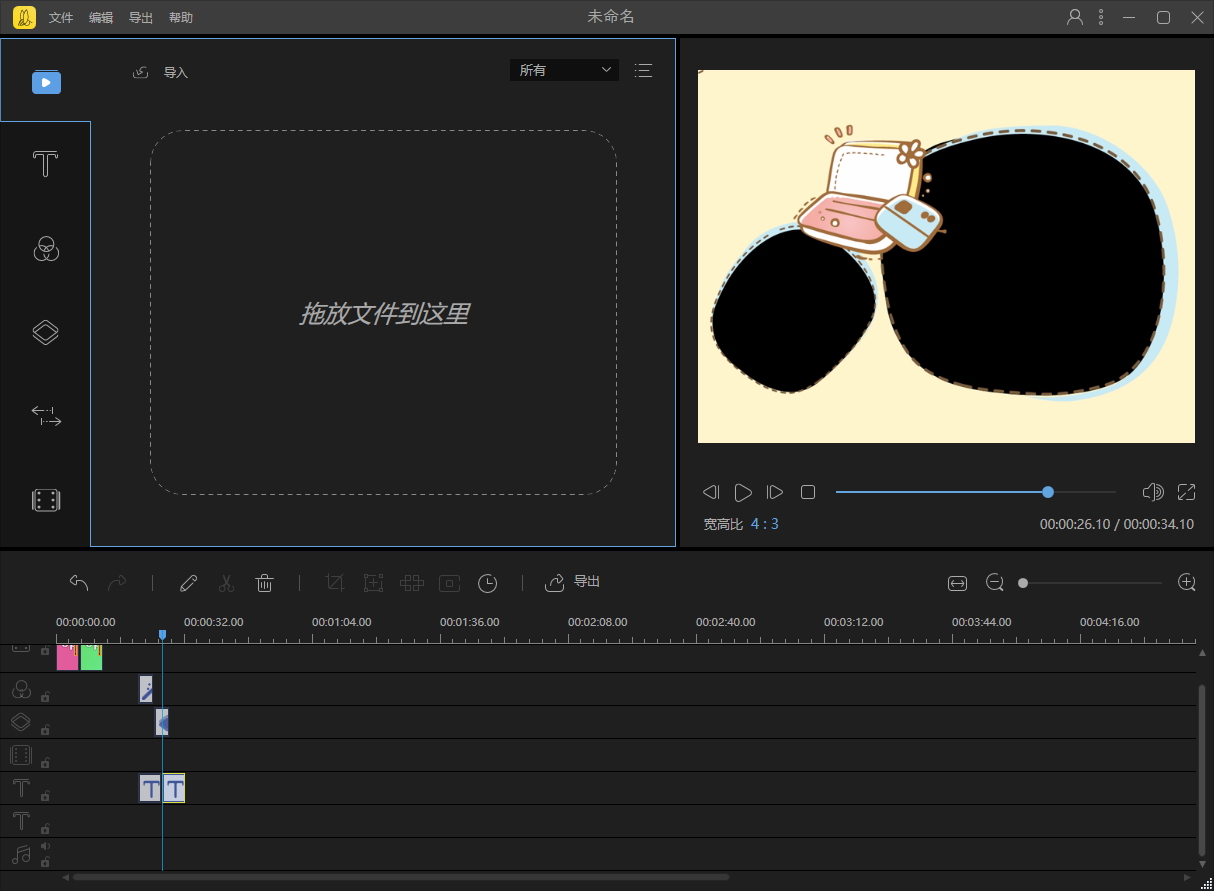Open the Elements film tab in sidebar
Screen dimensions: 1214x891
[x=46, y=500]
